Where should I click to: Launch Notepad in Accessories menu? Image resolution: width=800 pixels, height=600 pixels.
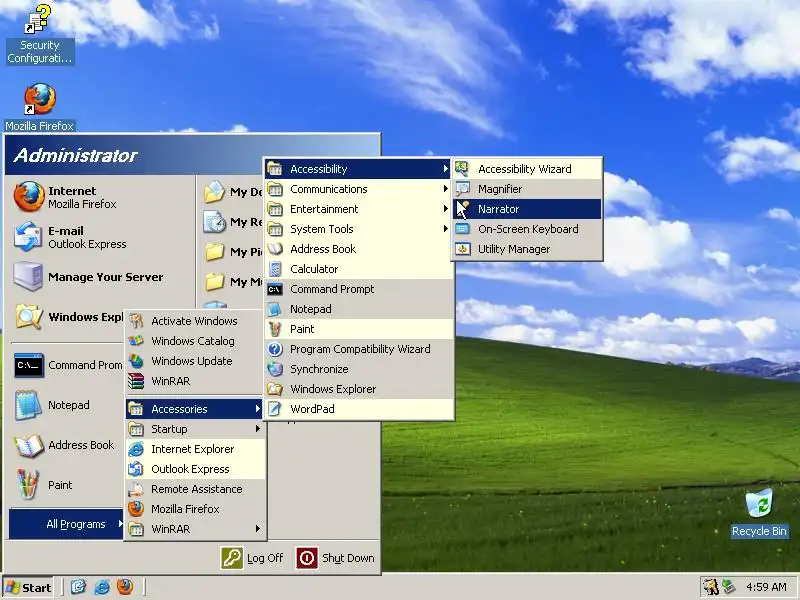point(358,309)
